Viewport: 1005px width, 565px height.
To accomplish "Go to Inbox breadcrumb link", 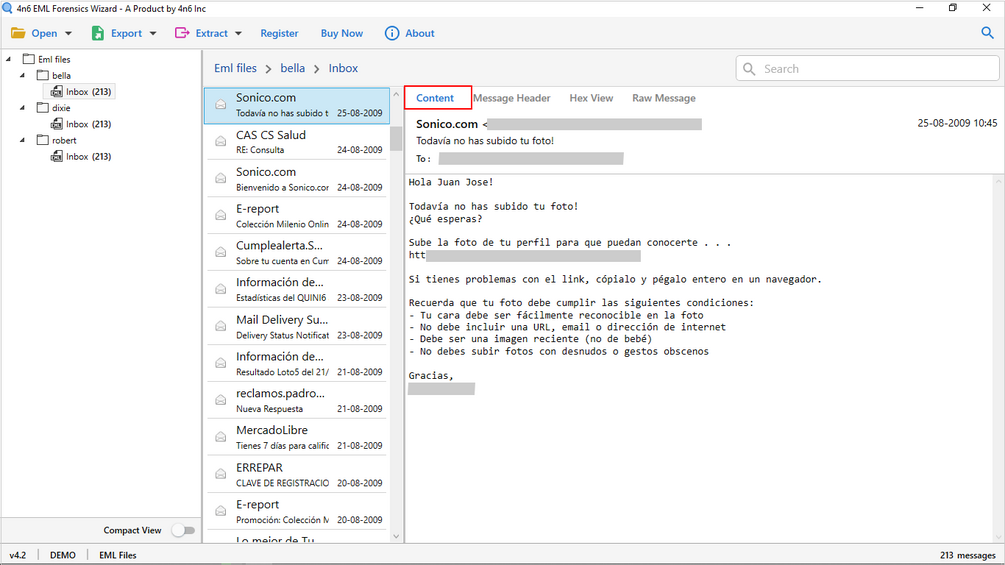I will (343, 68).
